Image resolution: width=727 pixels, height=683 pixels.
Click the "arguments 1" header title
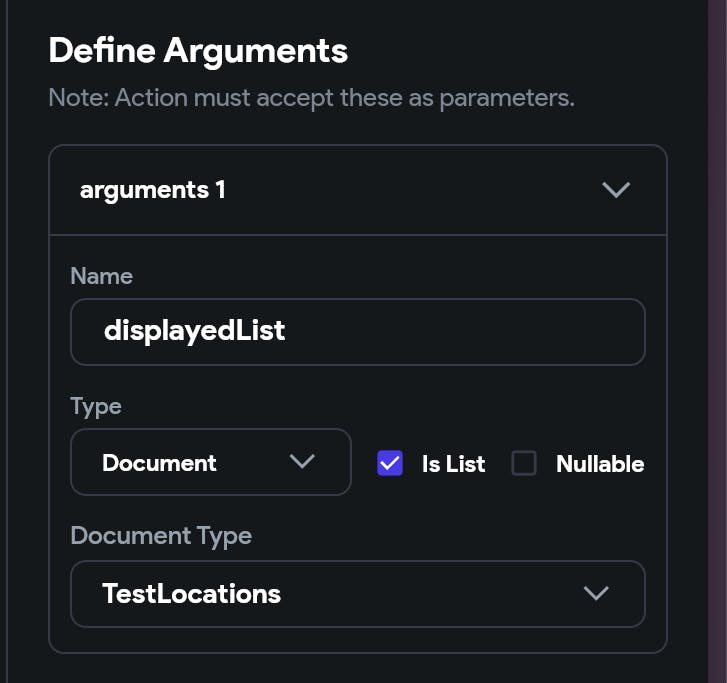(152, 190)
